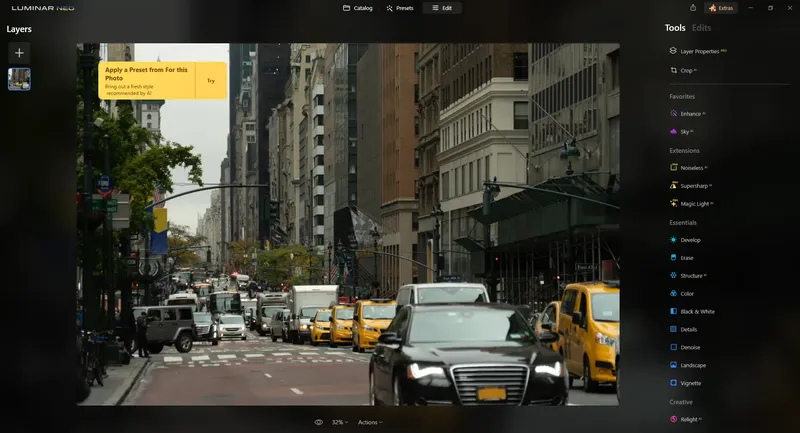
Task: Open the Enhance AI tool
Action: (687, 114)
